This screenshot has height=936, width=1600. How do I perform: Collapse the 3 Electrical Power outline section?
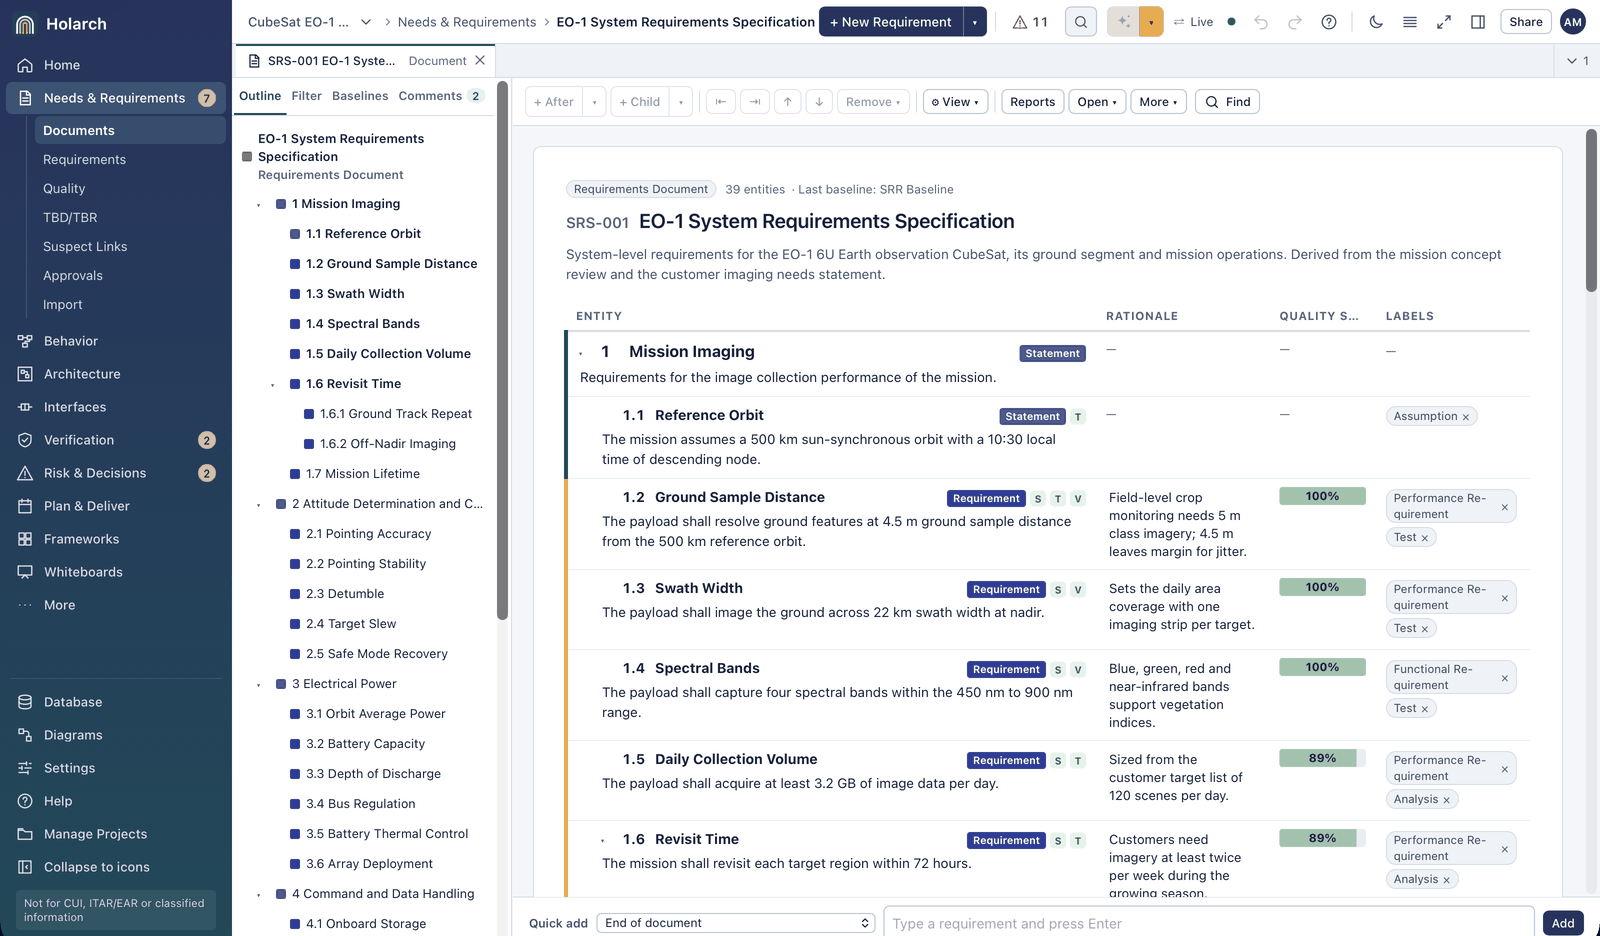point(258,685)
